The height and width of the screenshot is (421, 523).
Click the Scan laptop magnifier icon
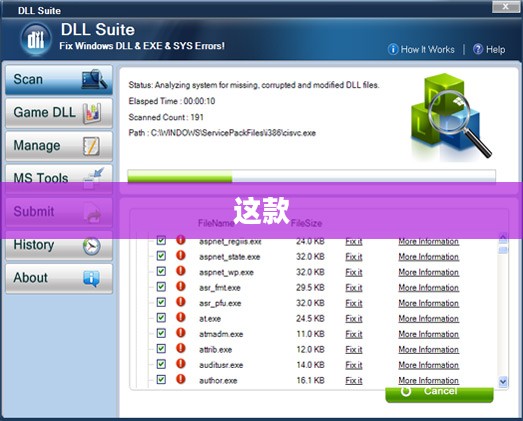[x=94, y=79]
